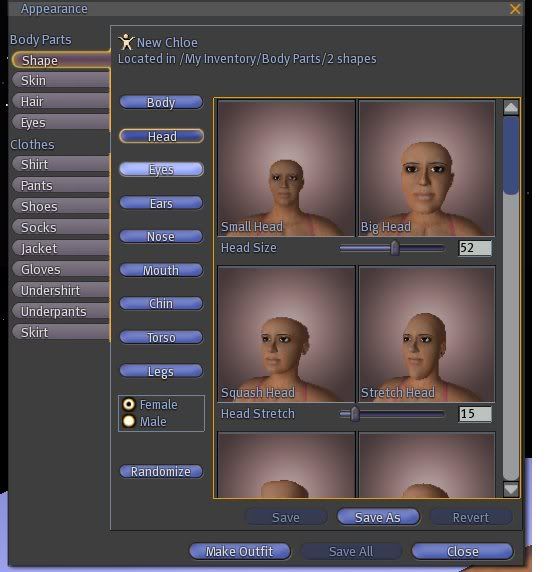Click the Head Stretch value field
The height and width of the screenshot is (572, 554).
475,414
